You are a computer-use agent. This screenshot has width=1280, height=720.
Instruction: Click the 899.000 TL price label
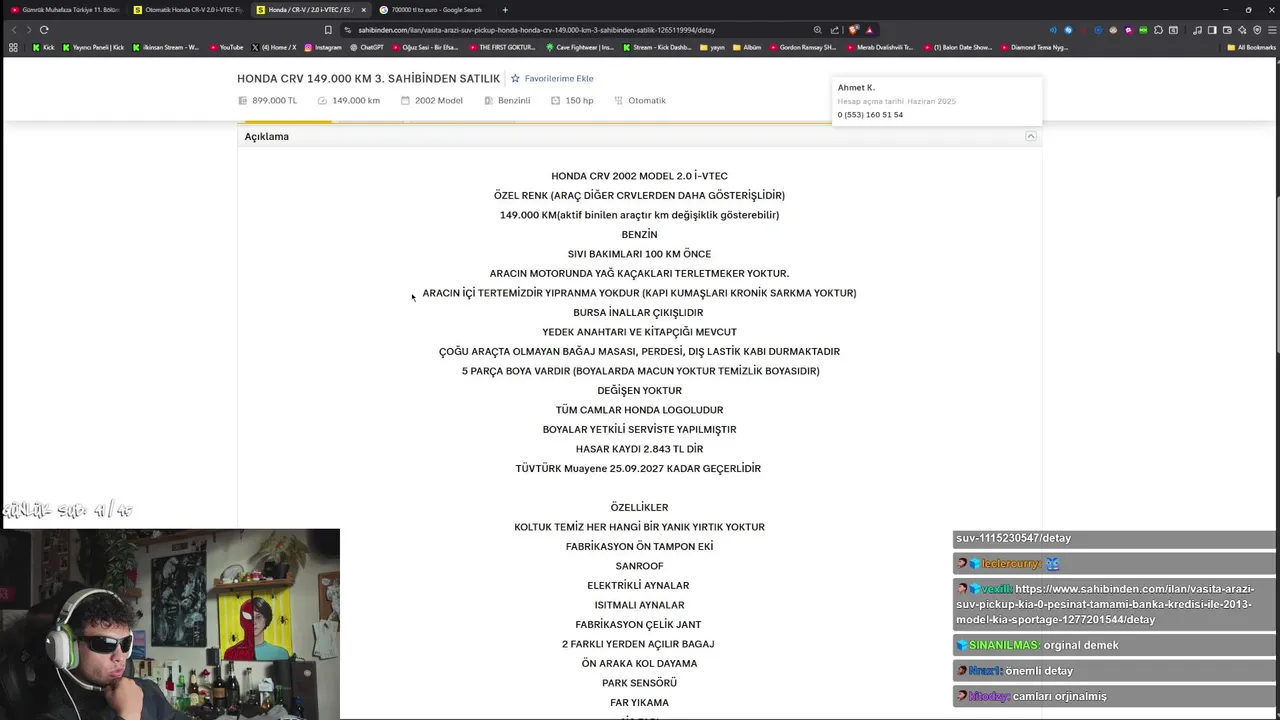click(274, 100)
